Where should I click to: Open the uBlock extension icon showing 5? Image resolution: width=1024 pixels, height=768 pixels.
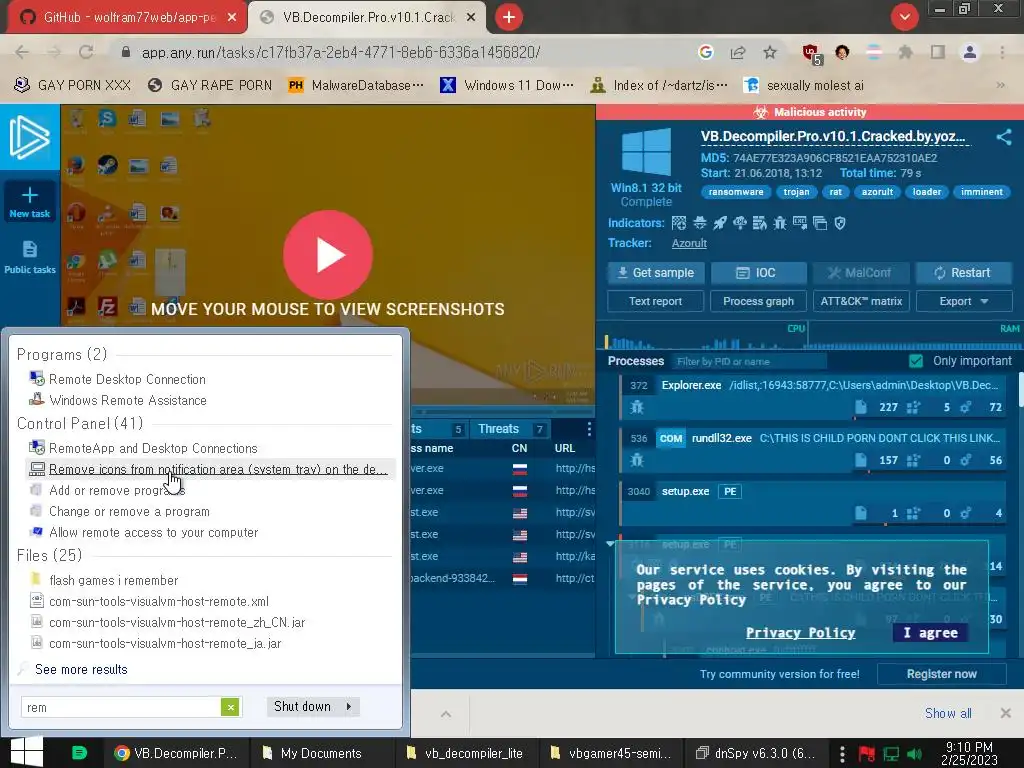811,54
